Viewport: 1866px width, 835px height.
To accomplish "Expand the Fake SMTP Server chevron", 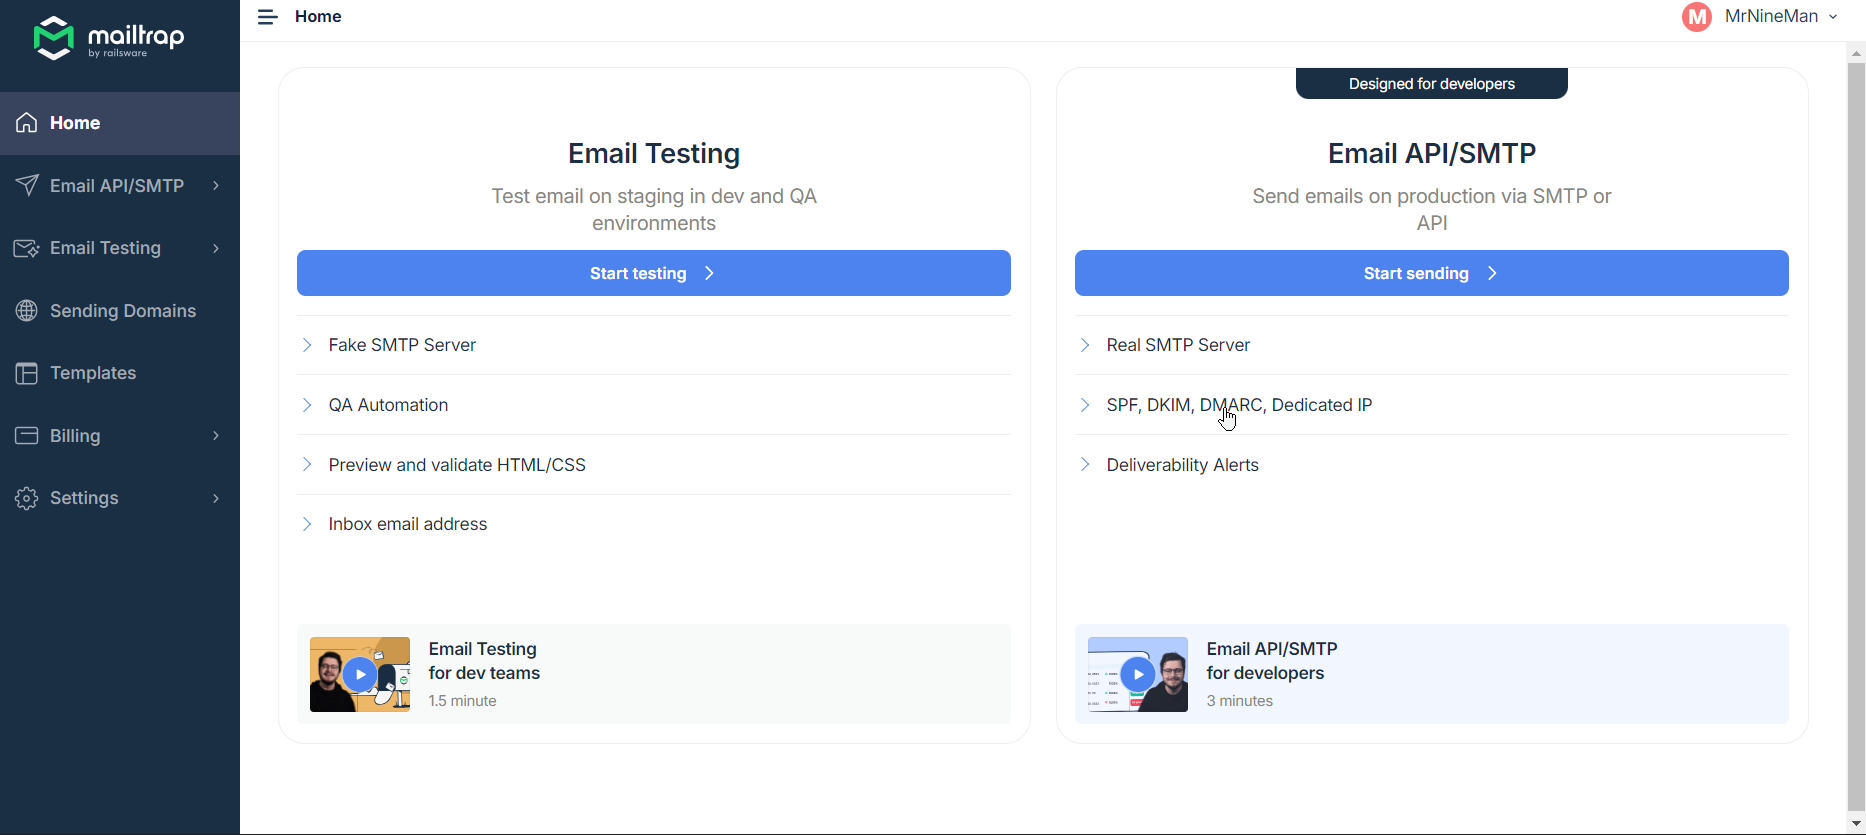I will tap(307, 345).
